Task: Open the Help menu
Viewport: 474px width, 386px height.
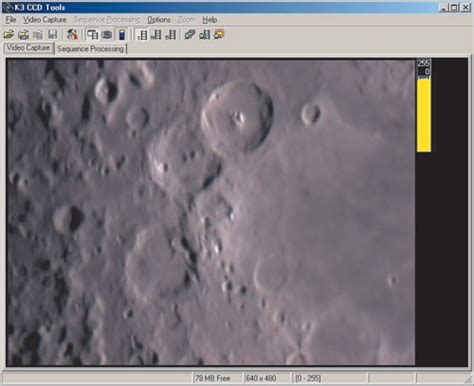Action: click(x=210, y=20)
